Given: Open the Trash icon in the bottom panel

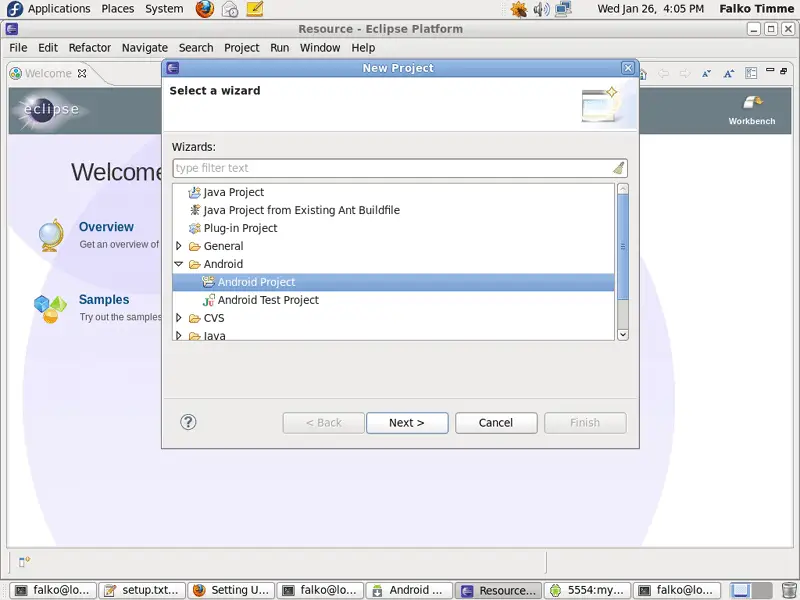Looking at the screenshot, I should 789,590.
